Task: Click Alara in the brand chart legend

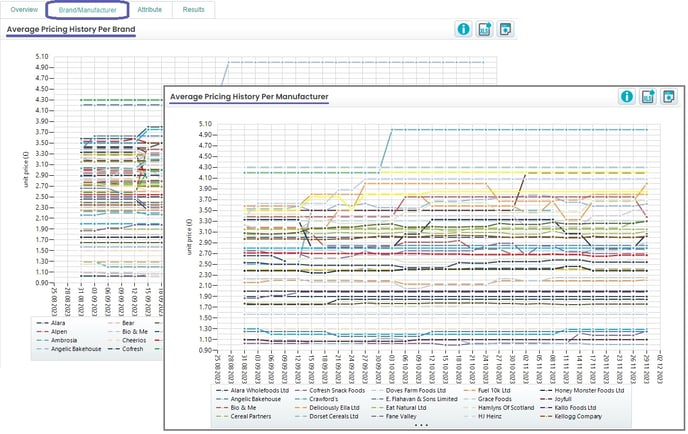Action: pyautogui.click(x=51, y=323)
